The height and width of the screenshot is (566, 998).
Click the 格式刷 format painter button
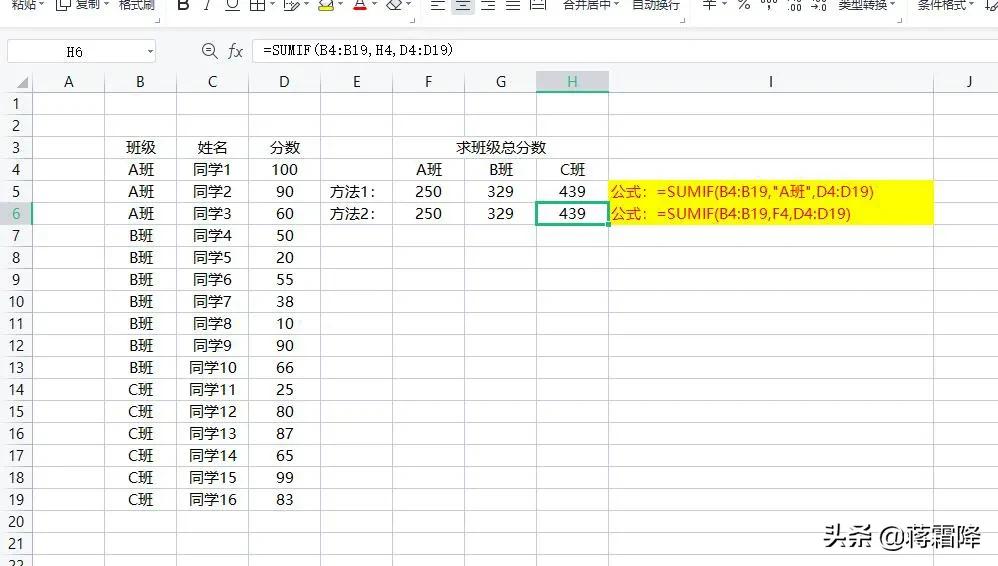pyautogui.click(x=137, y=5)
